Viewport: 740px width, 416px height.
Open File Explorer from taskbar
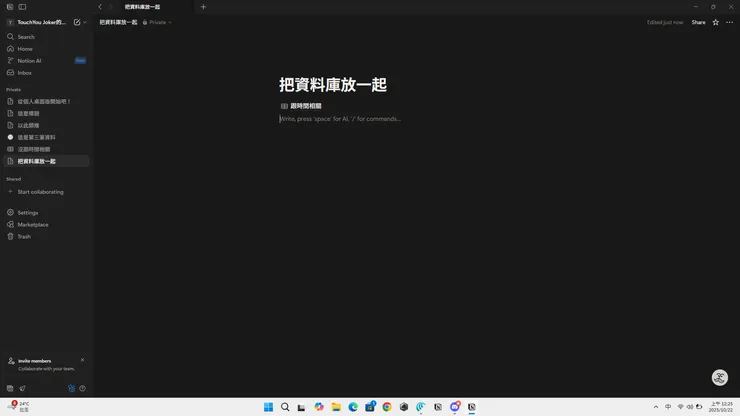point(336,407)
